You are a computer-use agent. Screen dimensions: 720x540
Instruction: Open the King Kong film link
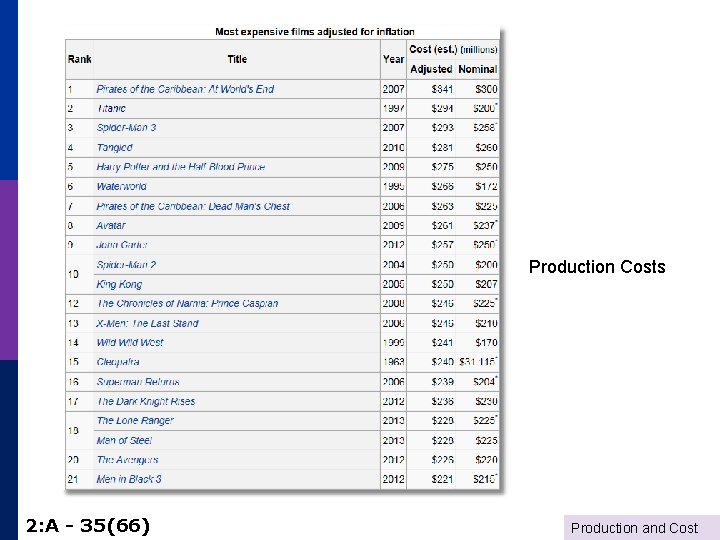click(119, 285)
